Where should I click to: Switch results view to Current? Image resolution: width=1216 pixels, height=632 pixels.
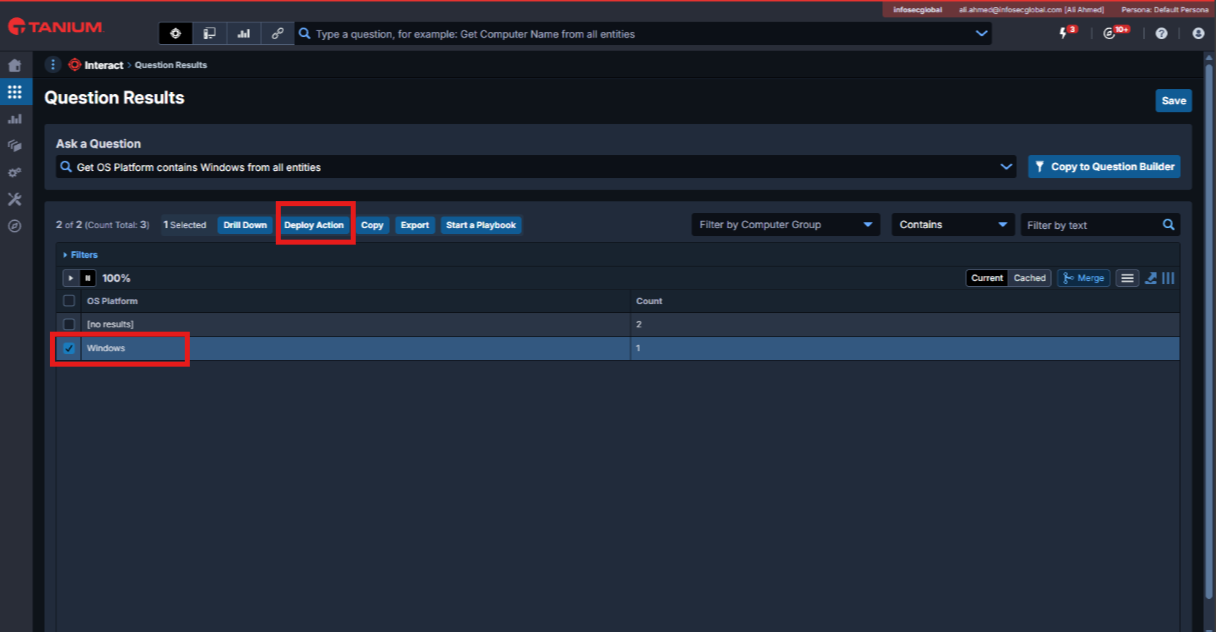point(986,278)
